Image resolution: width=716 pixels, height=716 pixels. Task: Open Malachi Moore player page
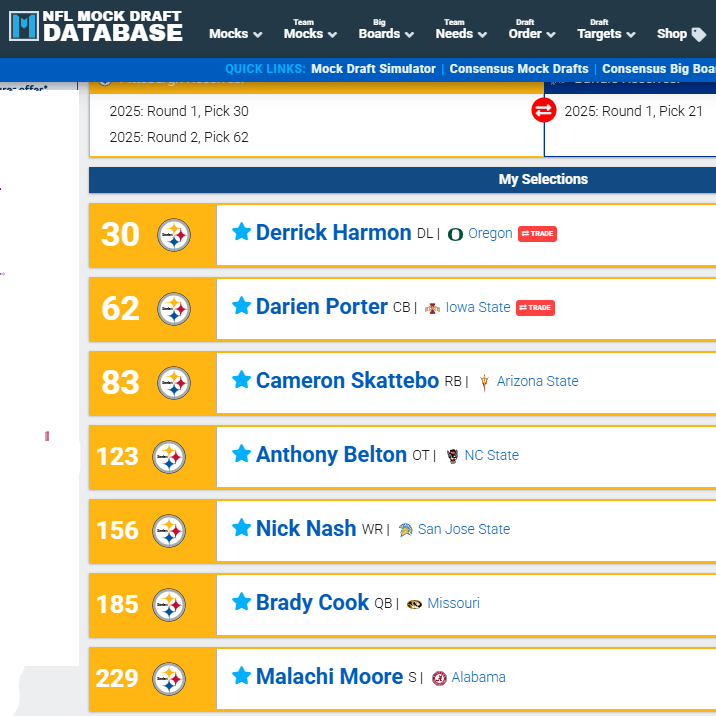(329, 676)
